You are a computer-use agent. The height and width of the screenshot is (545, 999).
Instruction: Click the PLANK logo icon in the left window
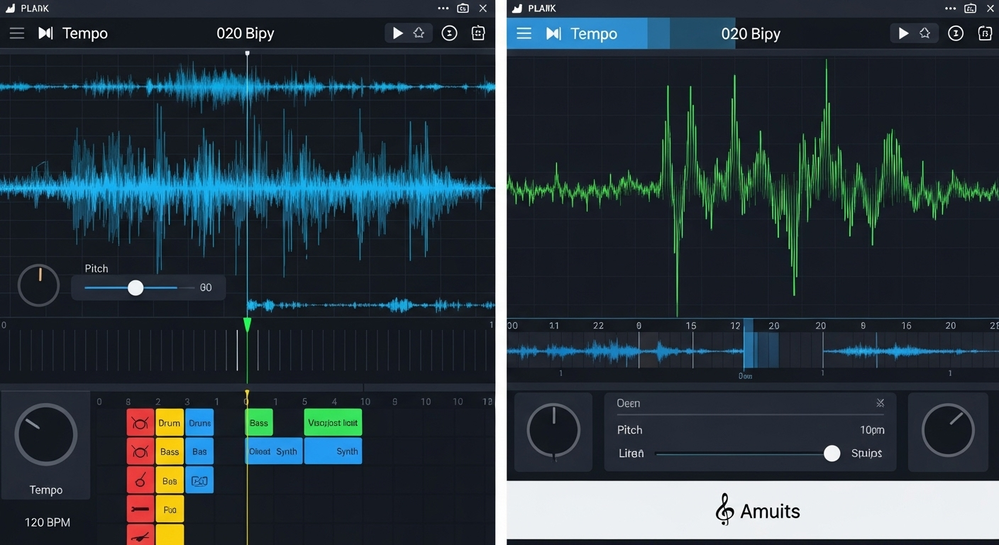point(10,8)
